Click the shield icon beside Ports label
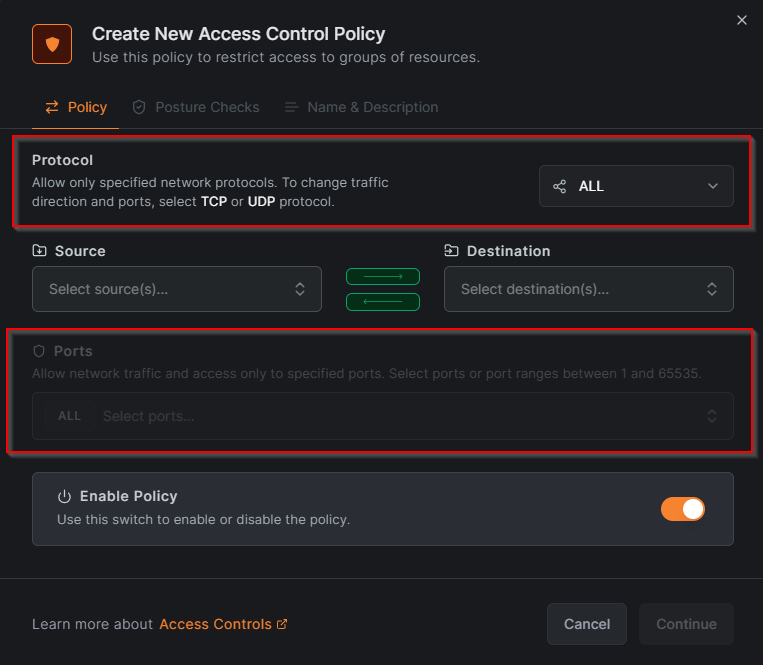The width and height of the screenshot is (763, 665). 40,352
